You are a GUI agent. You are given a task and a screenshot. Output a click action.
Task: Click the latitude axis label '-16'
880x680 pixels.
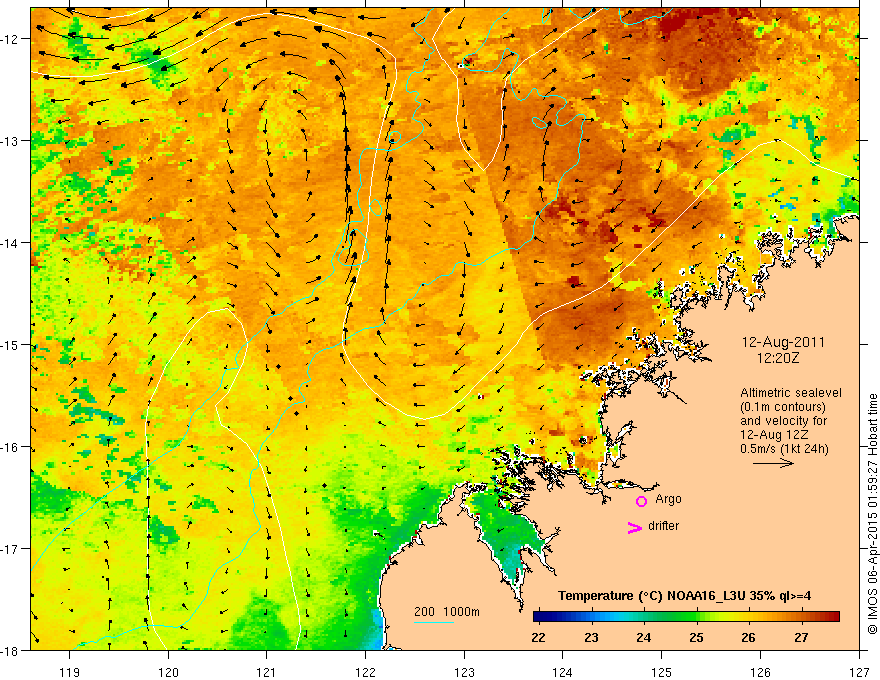tap(10, 447)
